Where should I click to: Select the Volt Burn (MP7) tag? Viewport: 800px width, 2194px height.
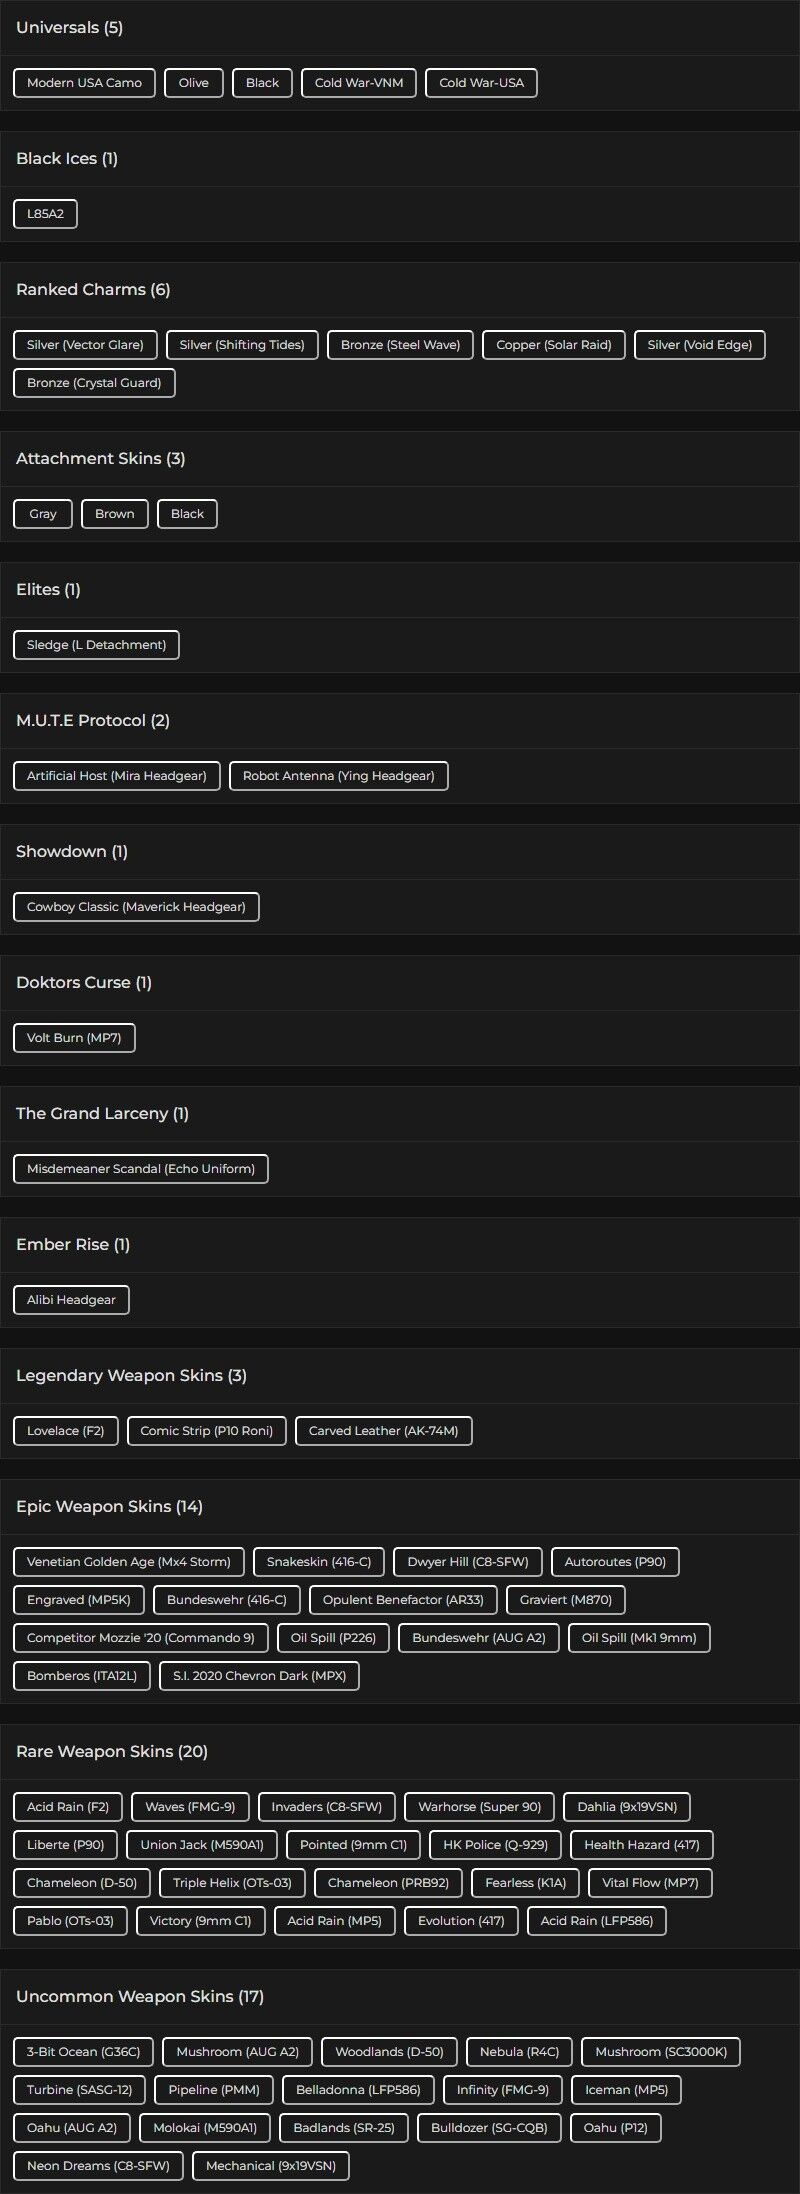point(74,1038)
